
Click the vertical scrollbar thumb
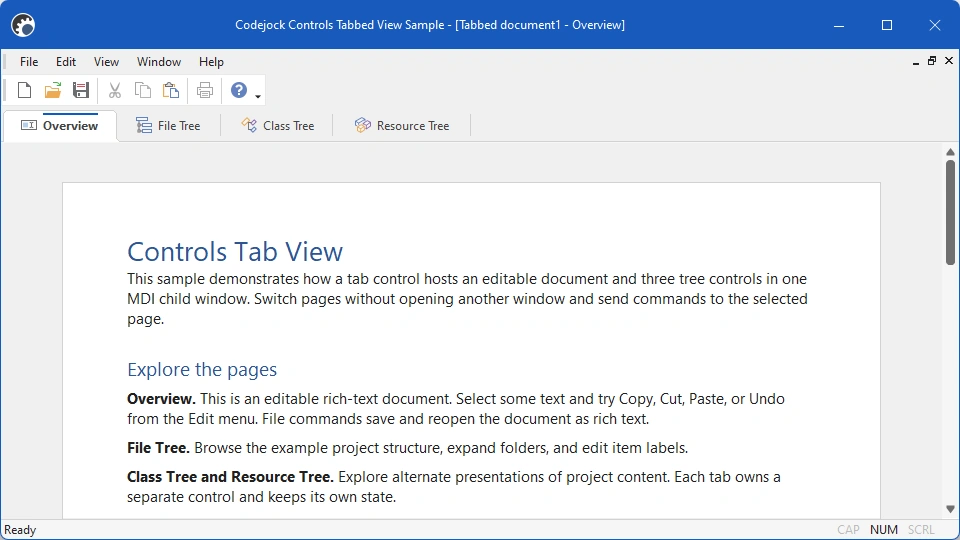click(x=950, y=212)
